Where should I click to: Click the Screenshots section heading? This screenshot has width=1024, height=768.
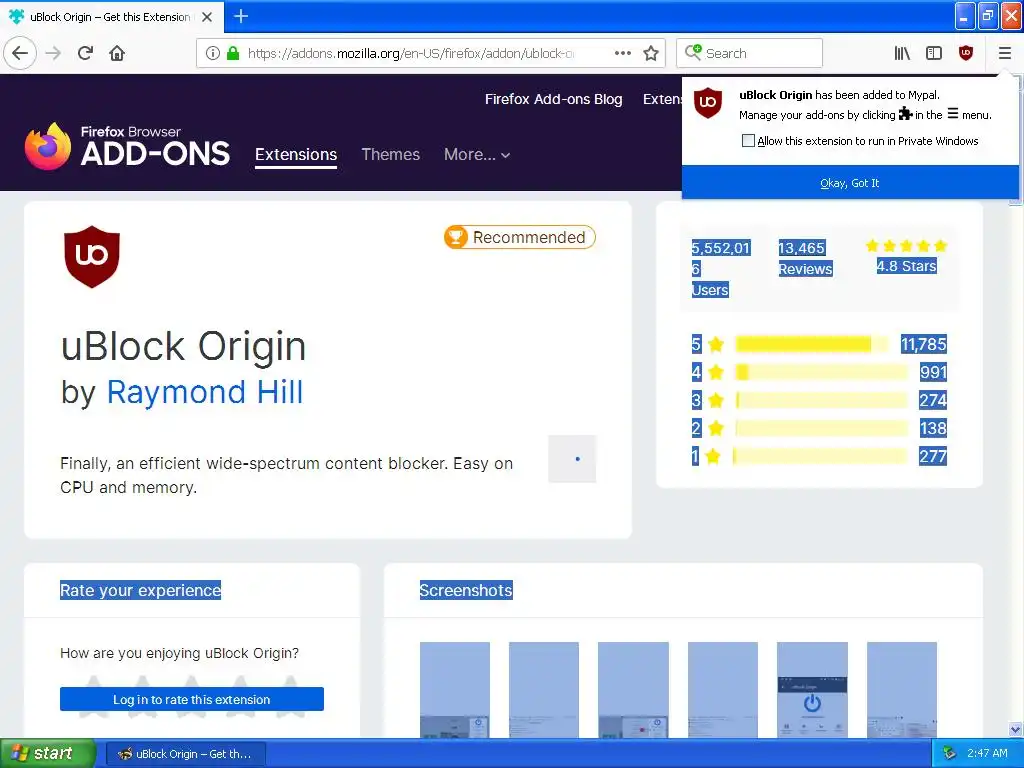coord(466,590)
